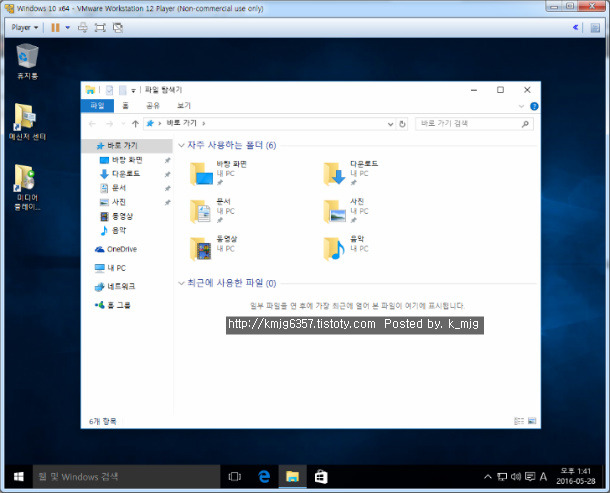Toggle VMware Unity mode icon
The image size is (610, 493).
[x=118, y=28]
